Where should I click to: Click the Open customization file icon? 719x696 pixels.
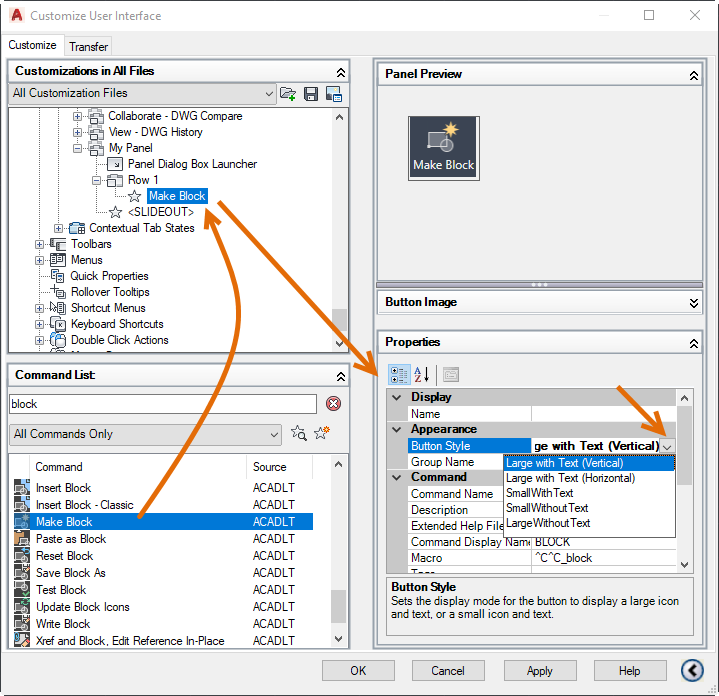pos(288,94)
